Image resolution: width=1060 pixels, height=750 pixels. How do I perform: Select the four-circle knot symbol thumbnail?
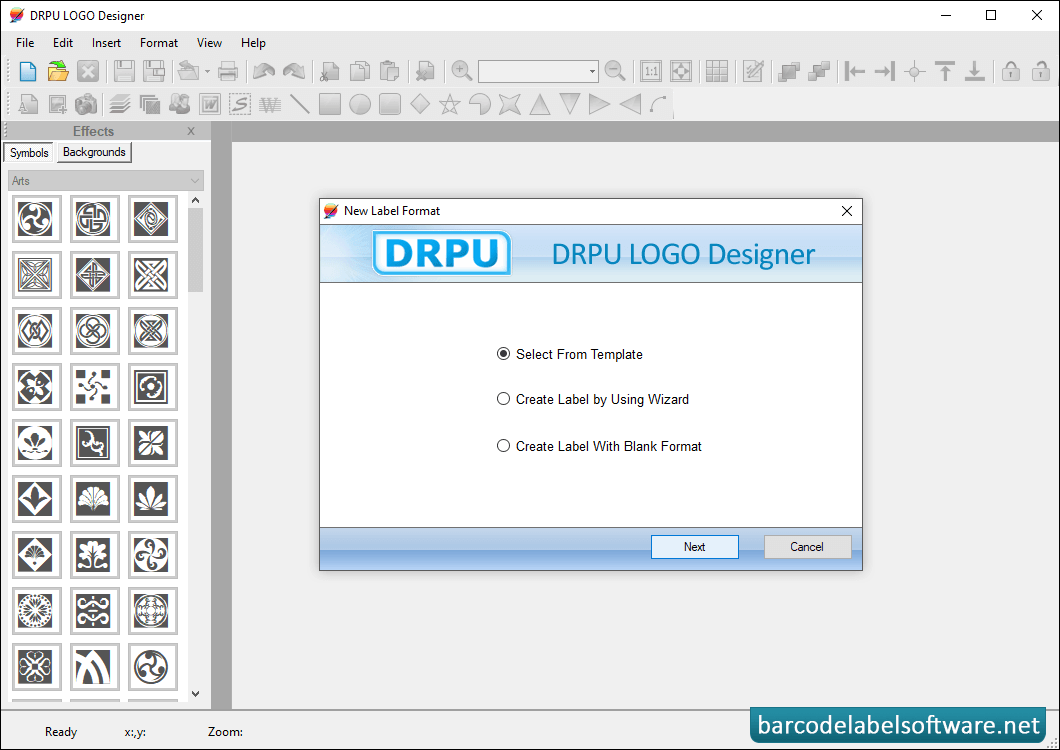coord(94,331)
